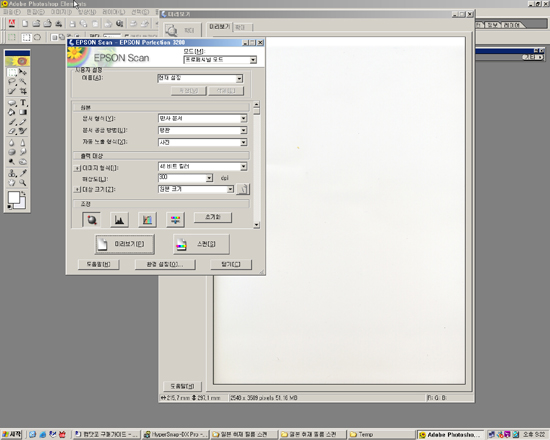This screenshot has width=550, height=440.
Task: Select the Zoom tool in toolbox
Action: click(x=23, y=183)
